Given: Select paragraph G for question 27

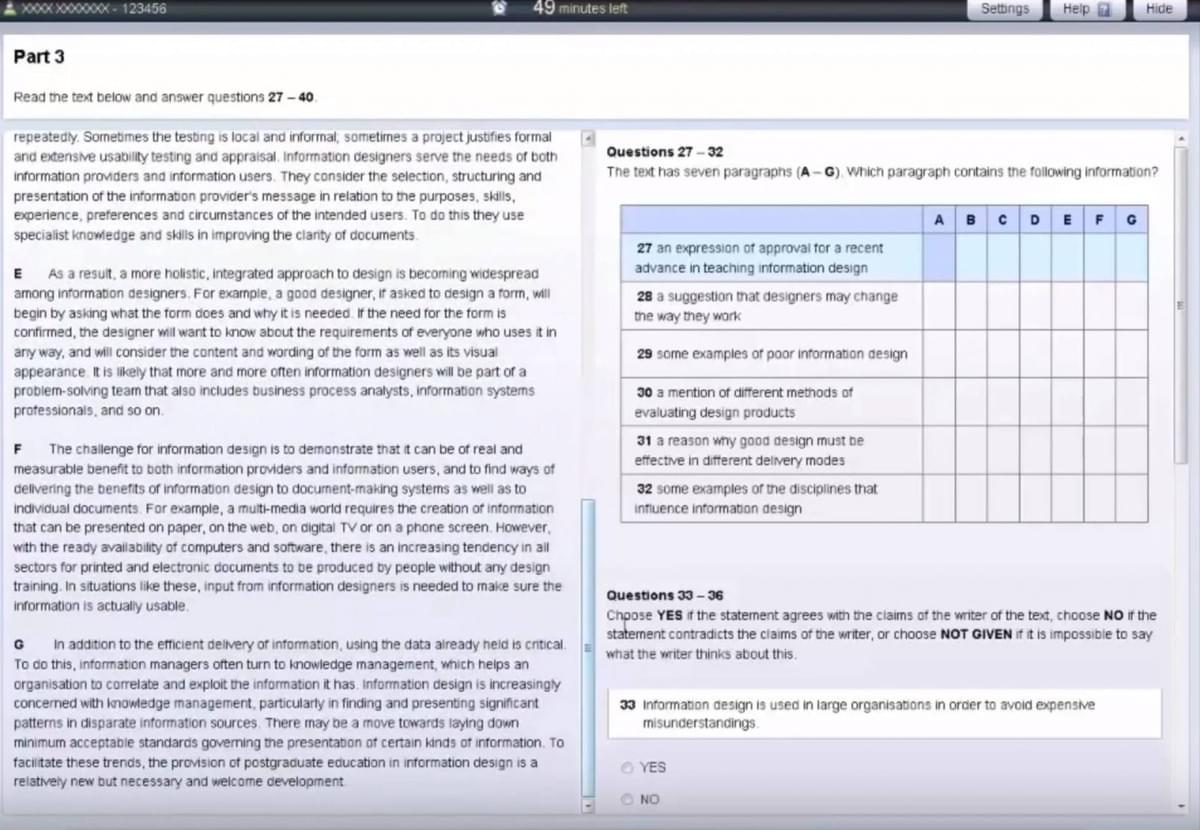Looking at the screenshot, I should click(1131, 257).
